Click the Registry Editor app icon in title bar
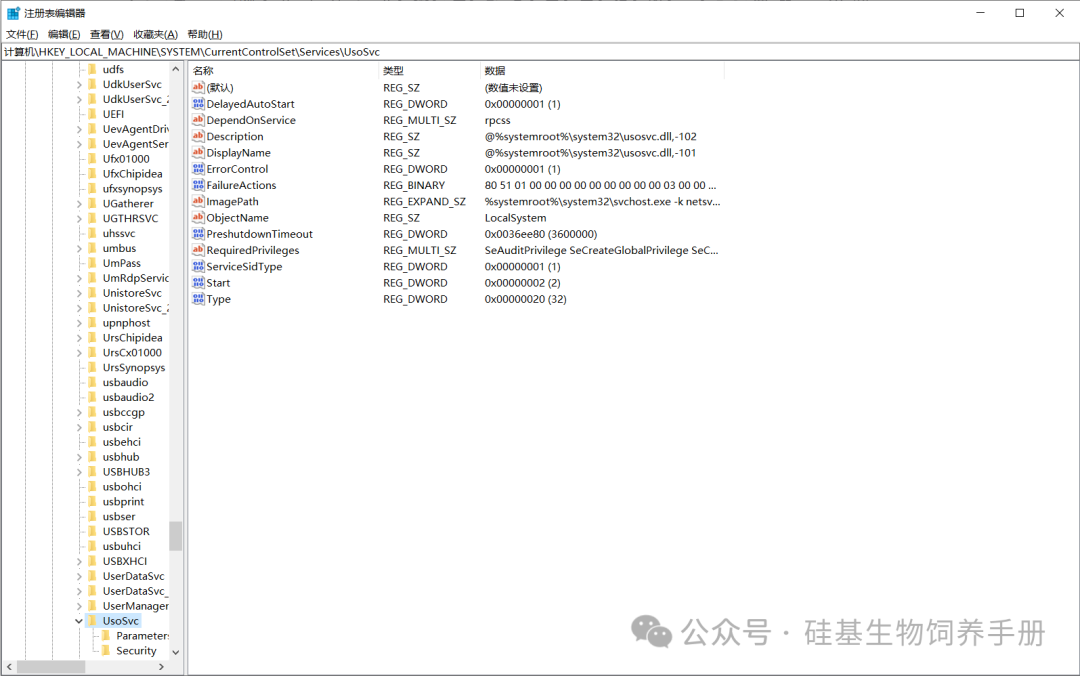This screenshot has width=1080, height=676. pos(13,13)
